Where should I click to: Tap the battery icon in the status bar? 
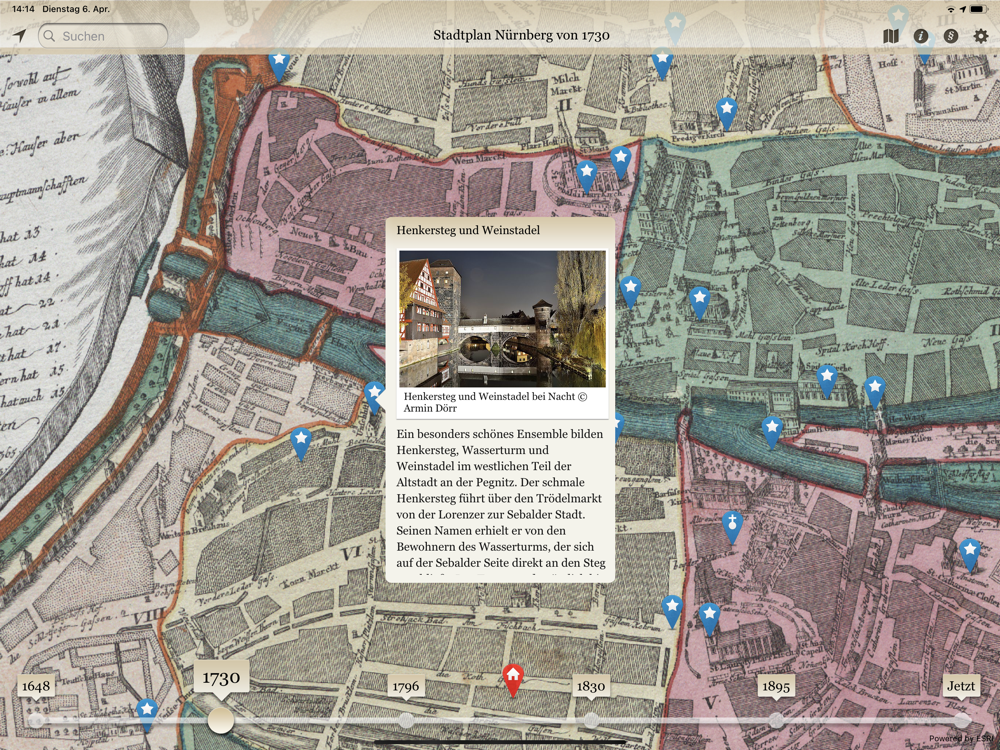[x=978, y=9]
